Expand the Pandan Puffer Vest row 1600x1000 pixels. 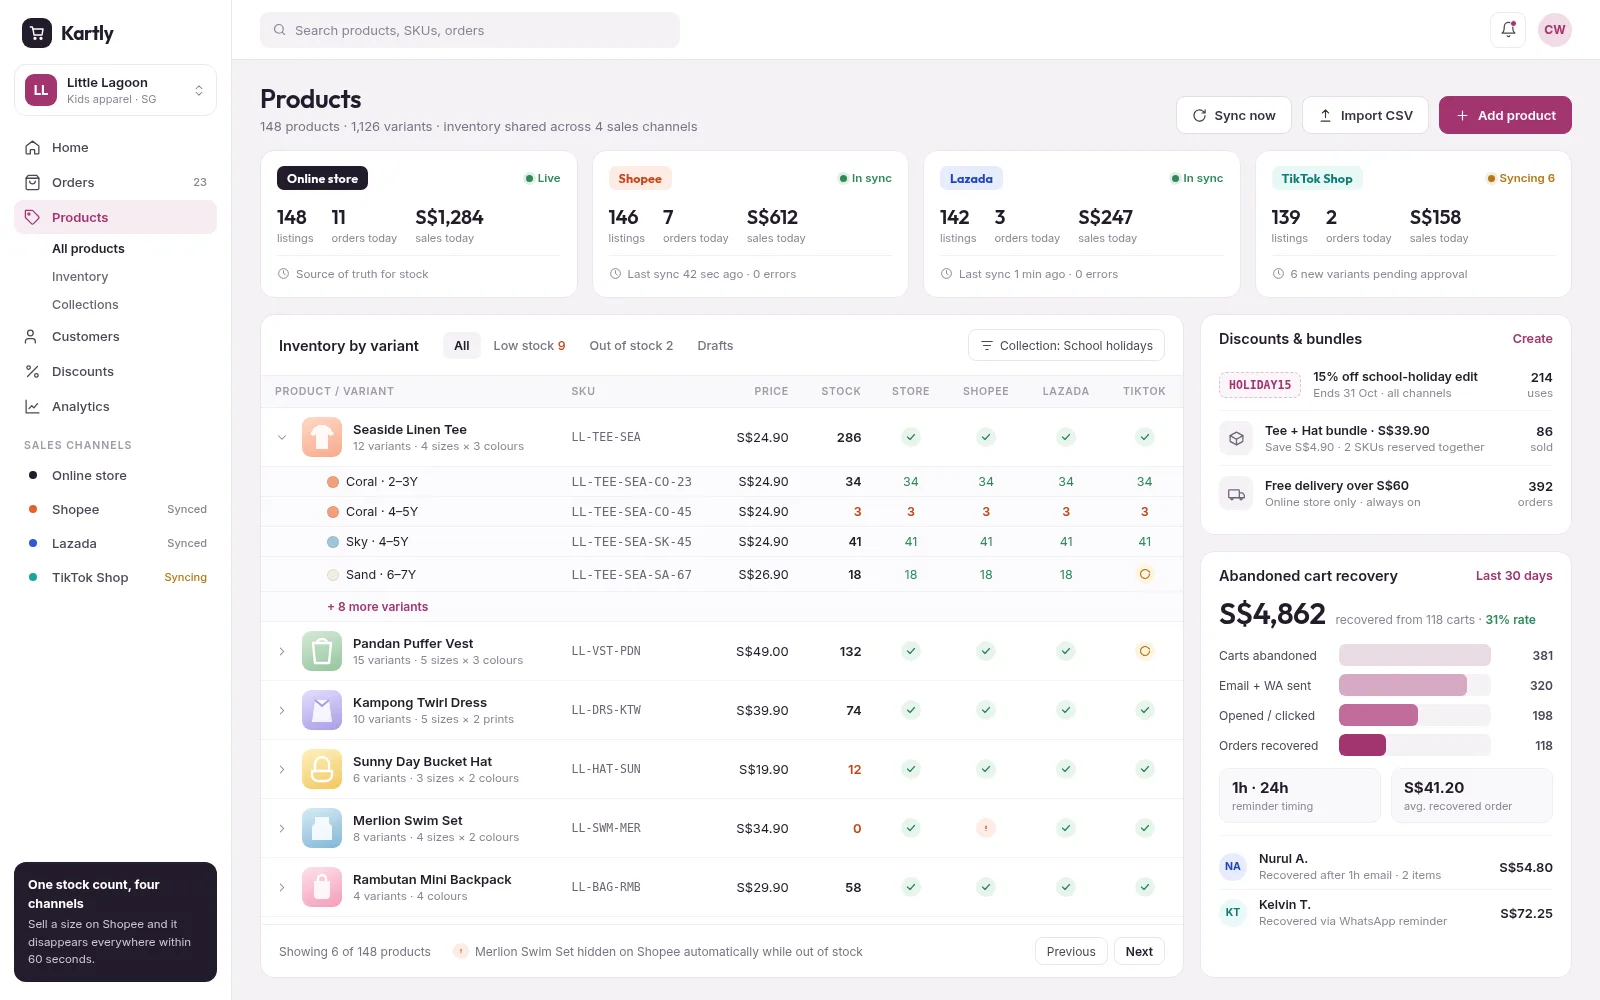282,651
